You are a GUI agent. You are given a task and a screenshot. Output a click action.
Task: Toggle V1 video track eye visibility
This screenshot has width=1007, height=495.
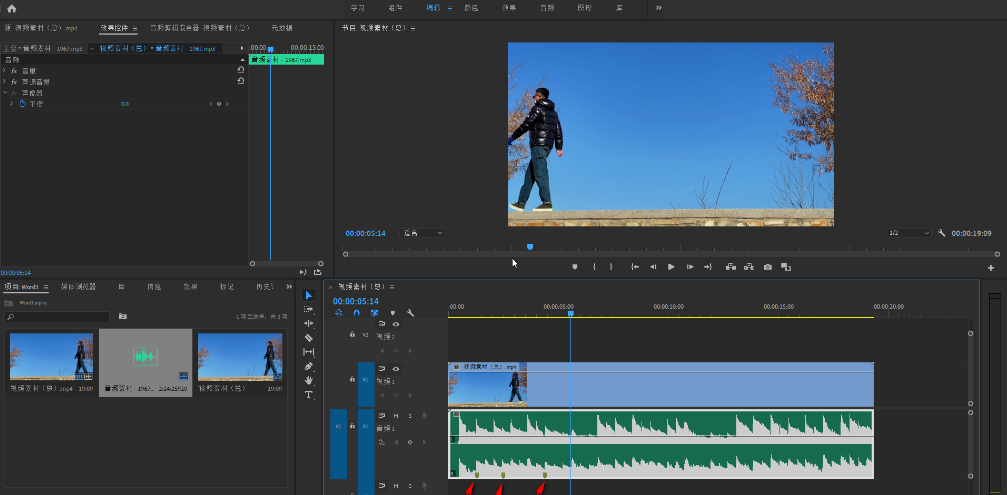point(395,369)
